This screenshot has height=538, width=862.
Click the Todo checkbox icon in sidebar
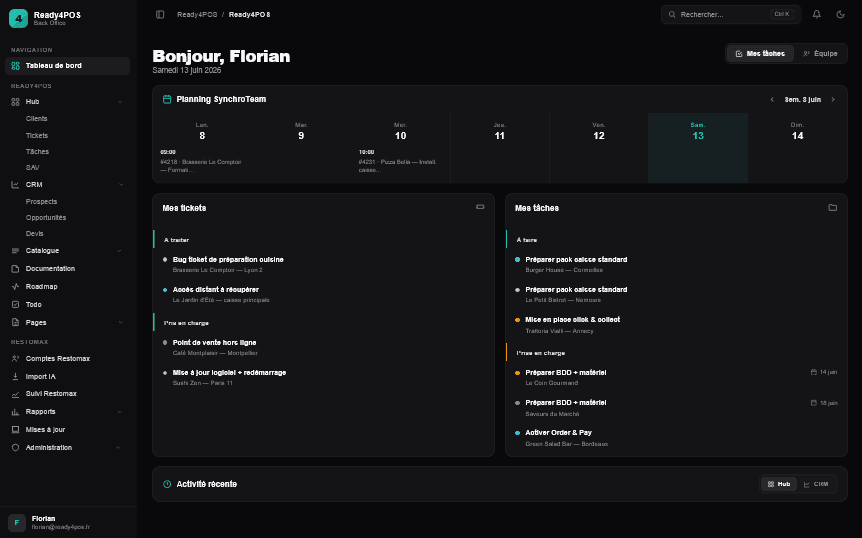[x=15, y=304]
